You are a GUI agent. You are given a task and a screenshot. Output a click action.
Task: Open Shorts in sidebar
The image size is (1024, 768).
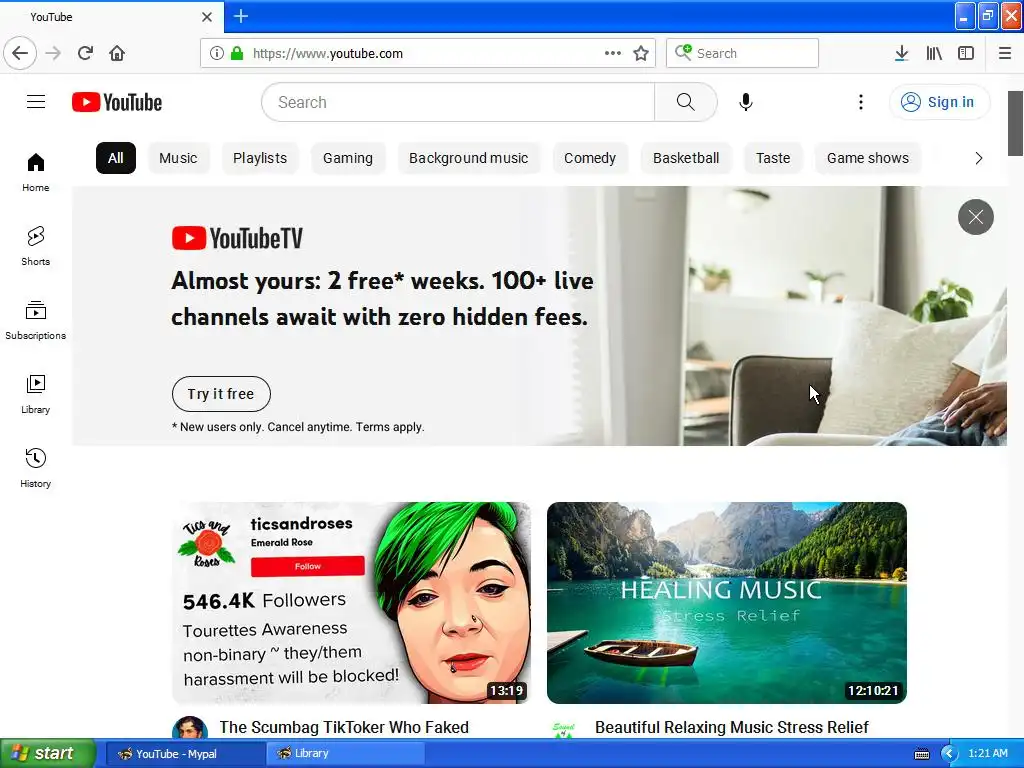pos(36,246)
